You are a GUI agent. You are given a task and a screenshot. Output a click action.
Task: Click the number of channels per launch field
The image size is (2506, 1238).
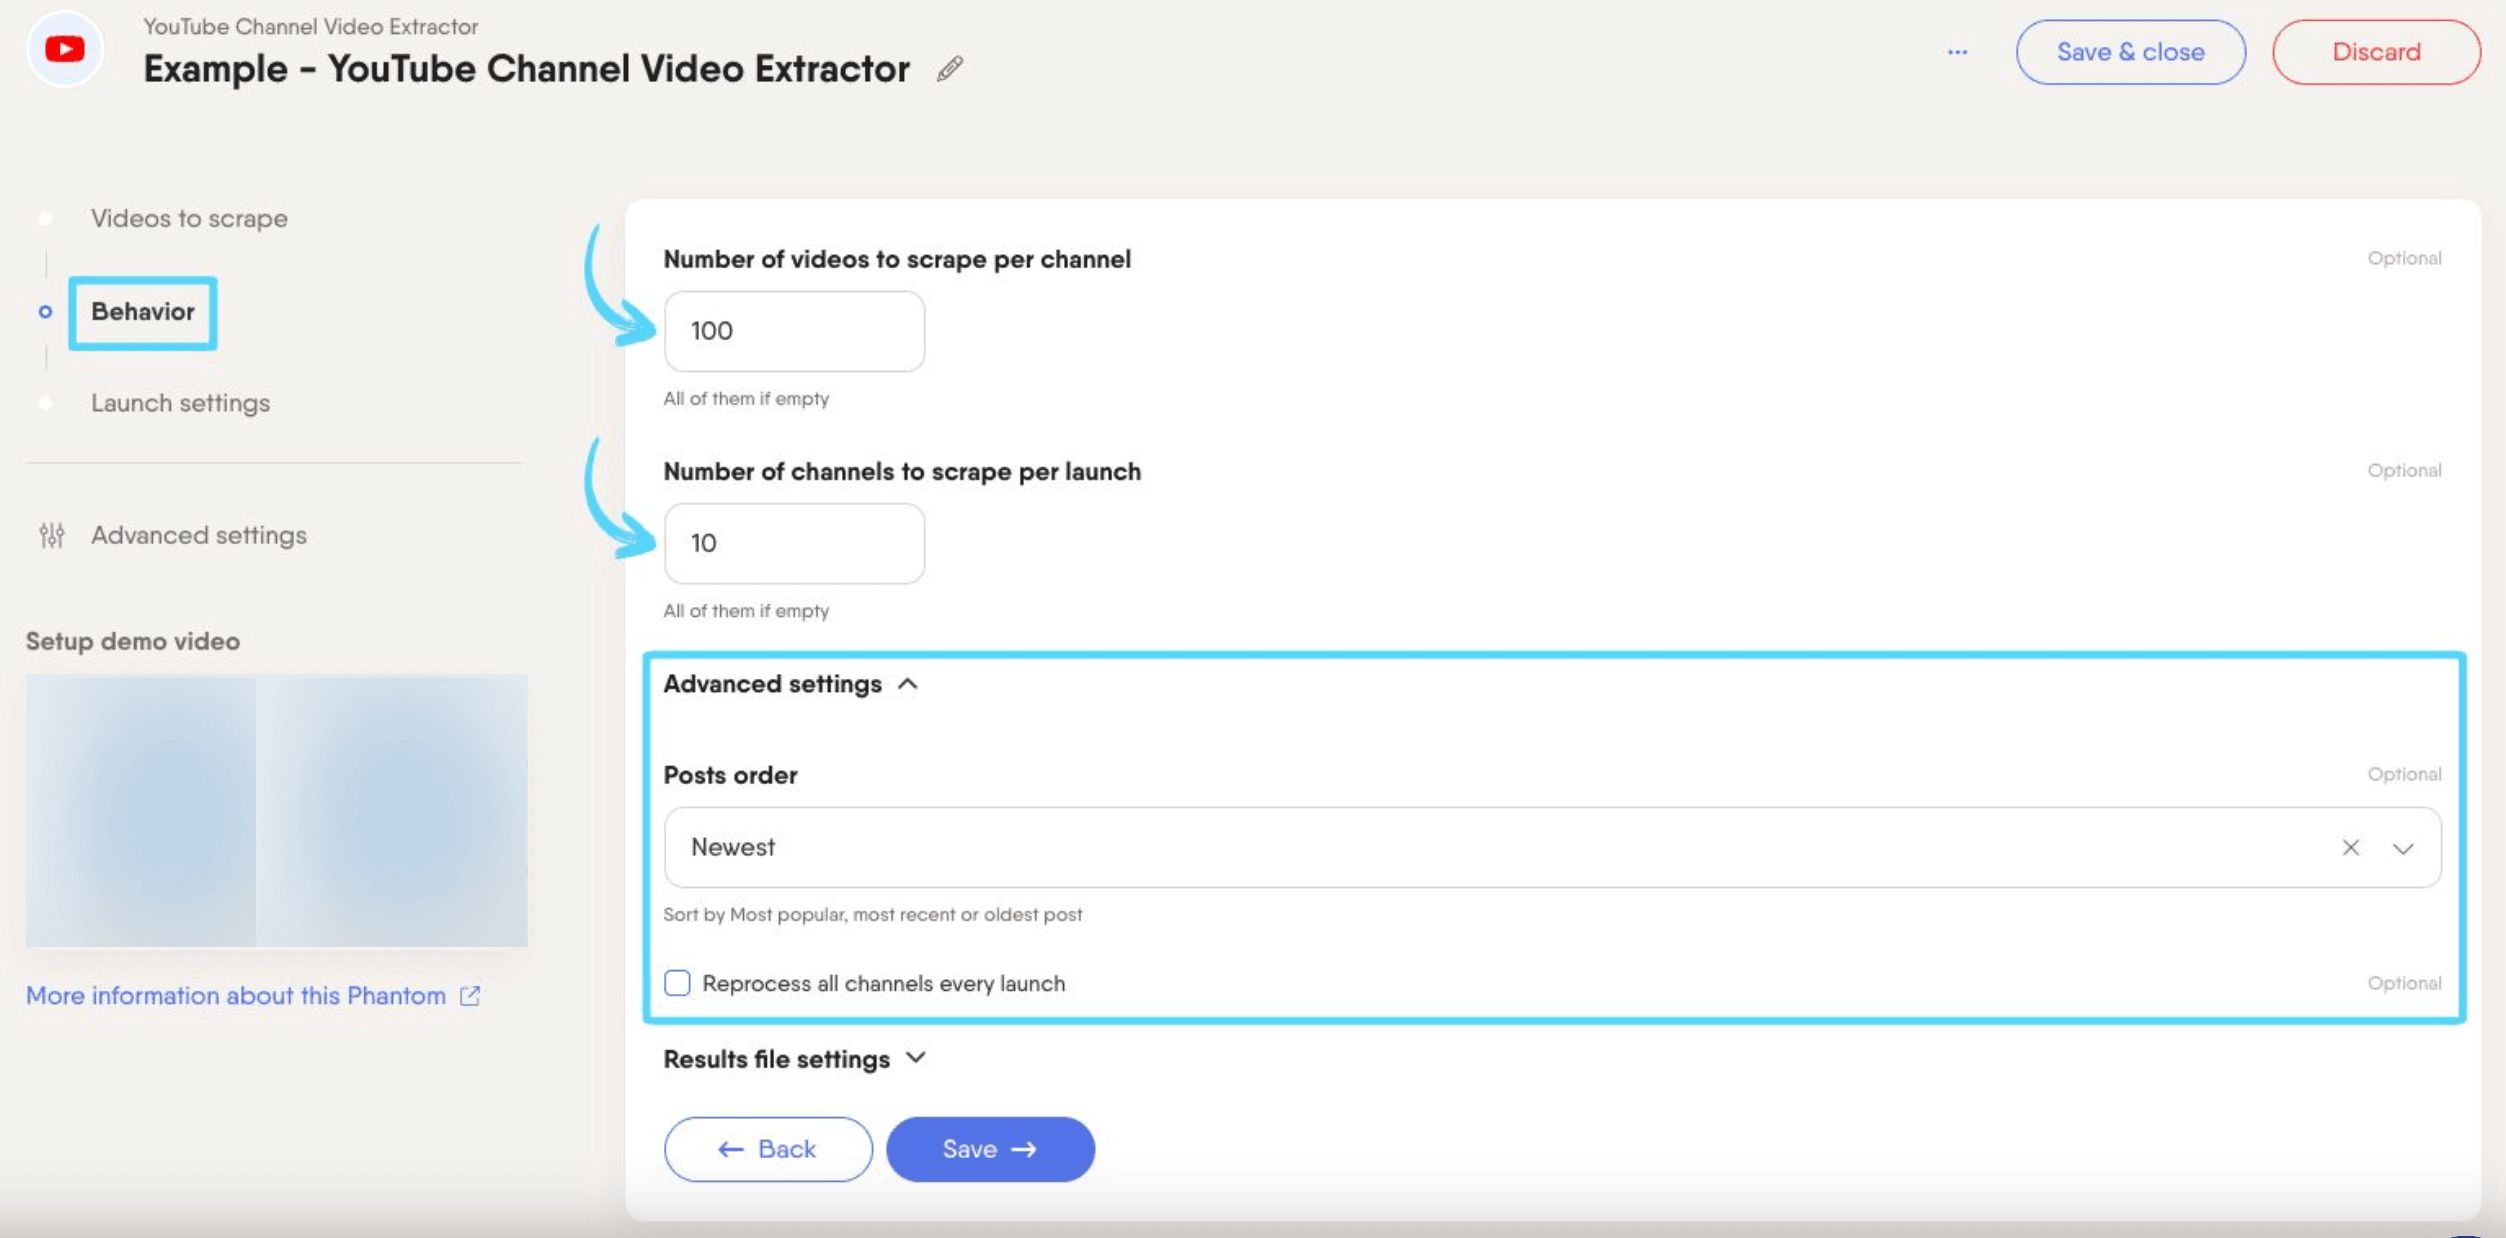tap(794, 543)
